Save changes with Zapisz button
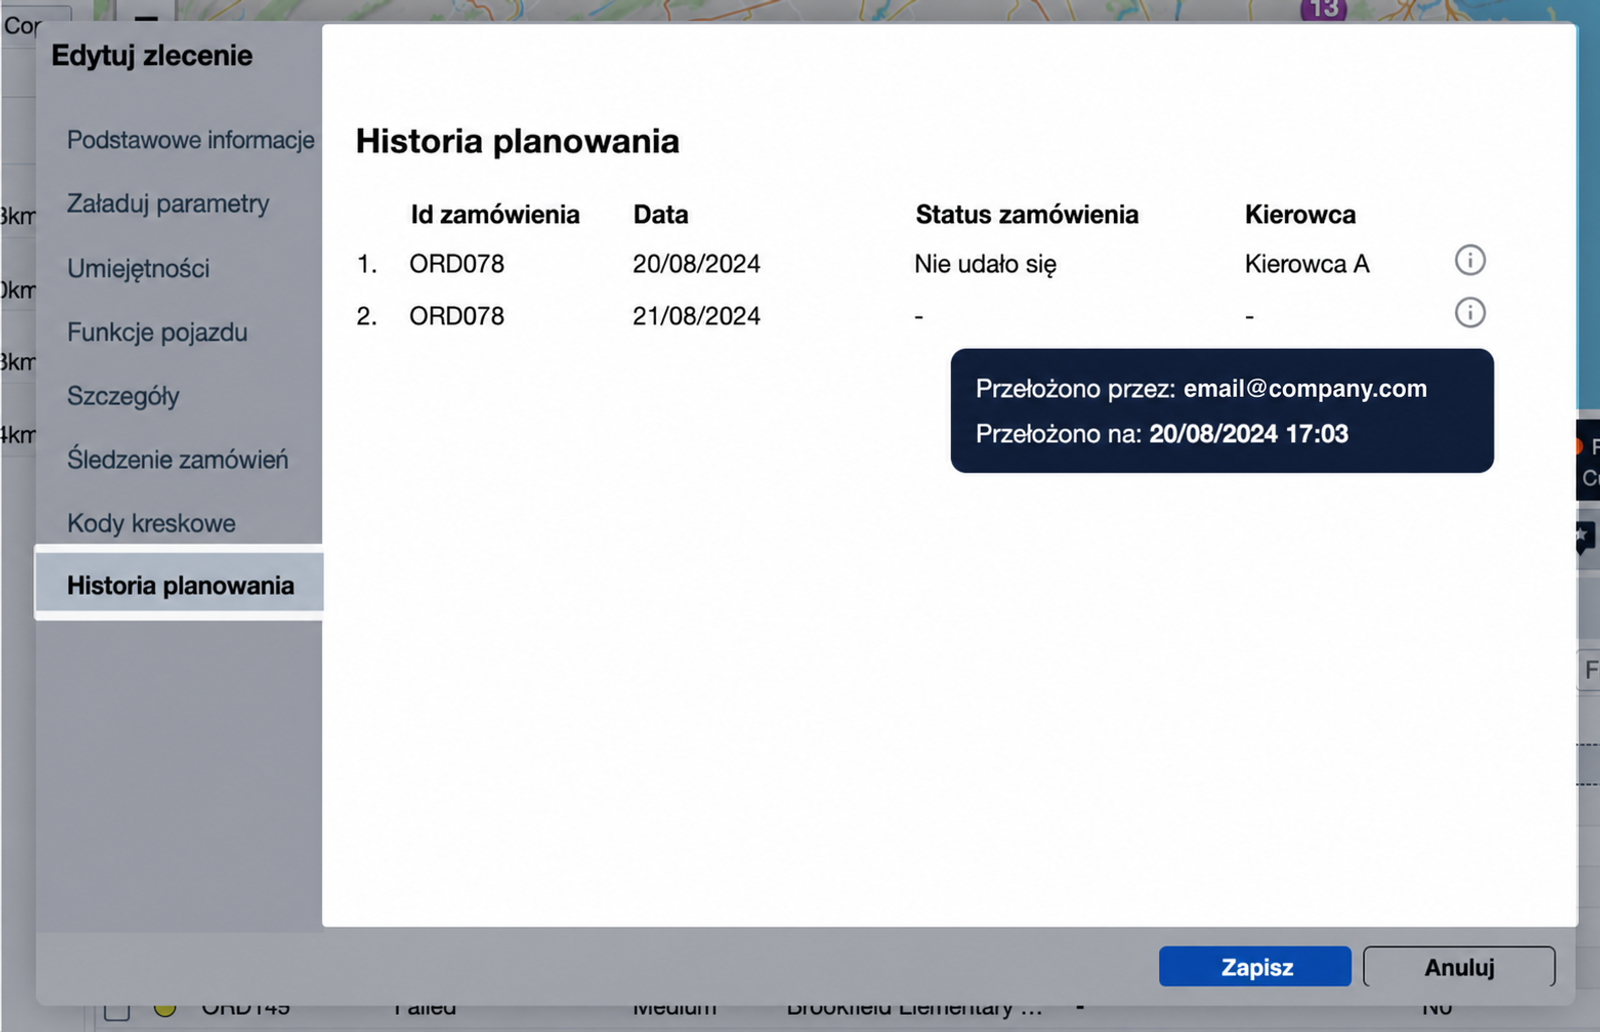The image size is (1600, 1032). 1255,967
